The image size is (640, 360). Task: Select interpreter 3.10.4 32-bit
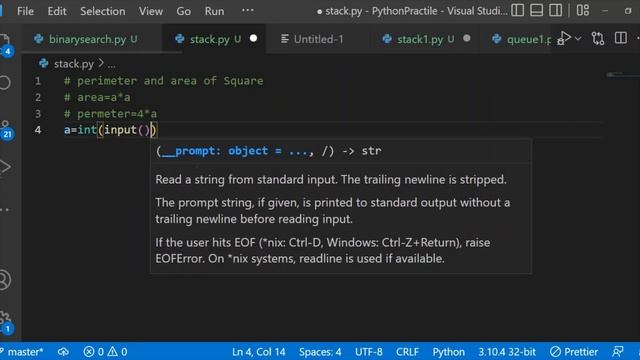coord(507,352)
